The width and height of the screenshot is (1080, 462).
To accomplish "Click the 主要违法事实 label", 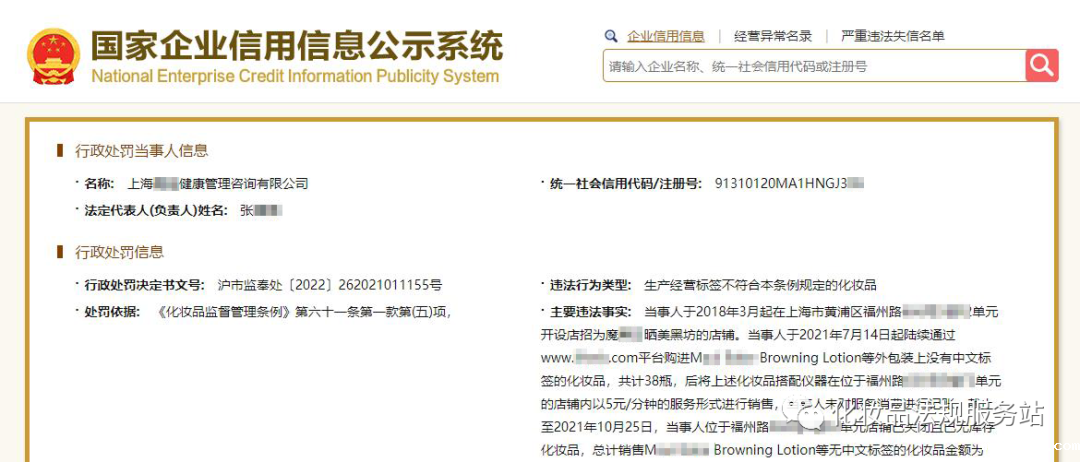I will [x=590, y=313].
